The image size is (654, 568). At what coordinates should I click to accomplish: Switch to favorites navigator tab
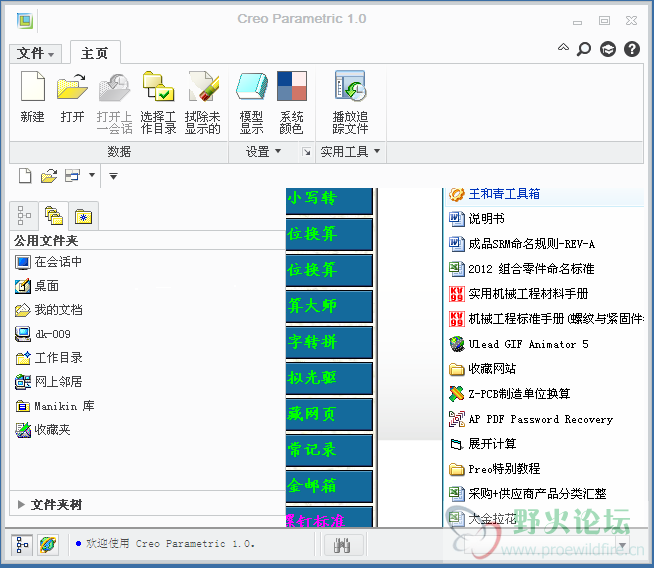(83, 216)
